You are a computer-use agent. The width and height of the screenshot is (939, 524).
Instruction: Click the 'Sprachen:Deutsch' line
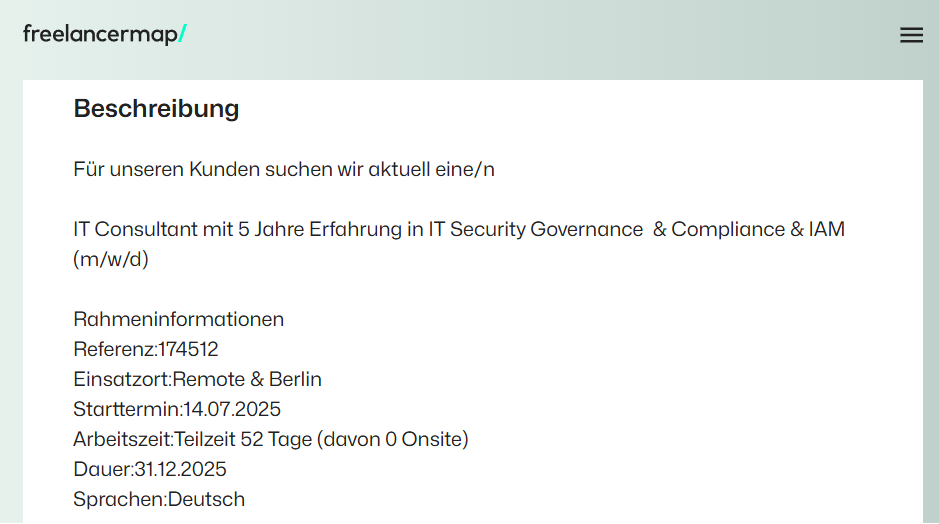pos(159,499)
